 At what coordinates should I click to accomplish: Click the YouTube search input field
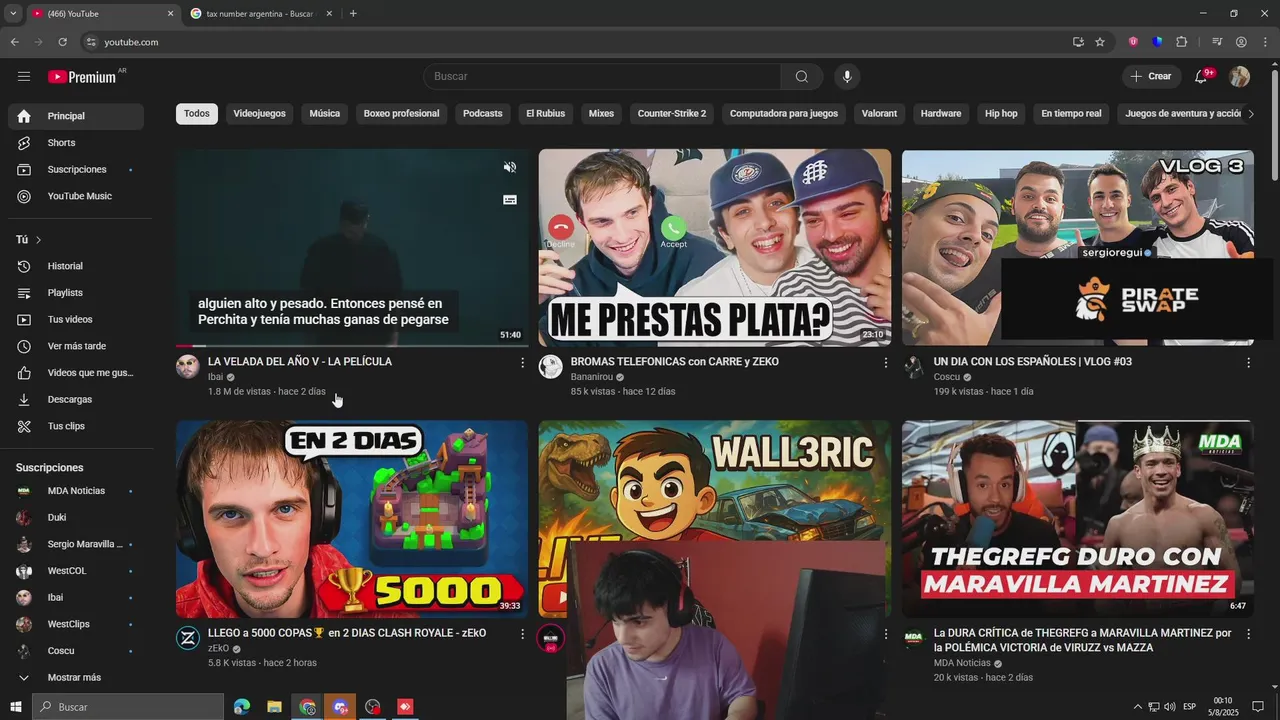click(602, 76)
